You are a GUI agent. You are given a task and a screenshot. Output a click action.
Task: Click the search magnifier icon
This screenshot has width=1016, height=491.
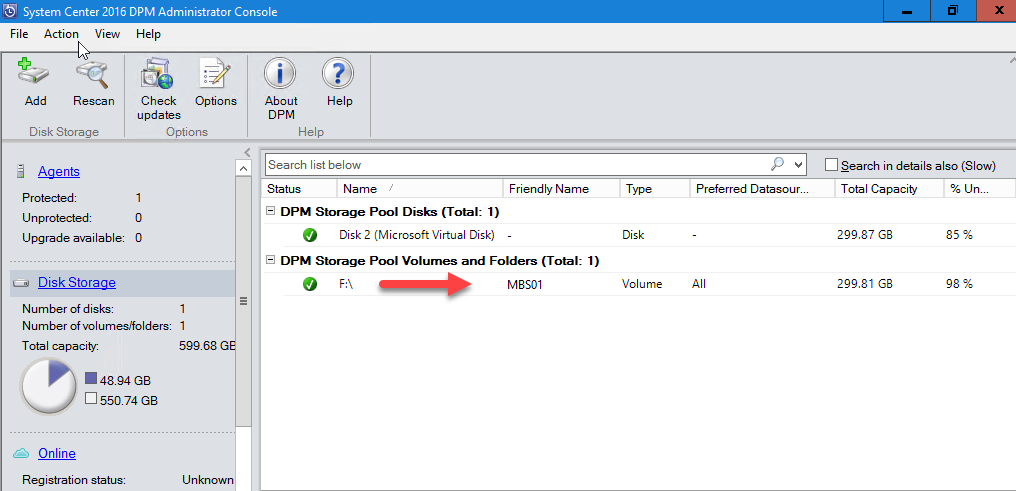778,165
